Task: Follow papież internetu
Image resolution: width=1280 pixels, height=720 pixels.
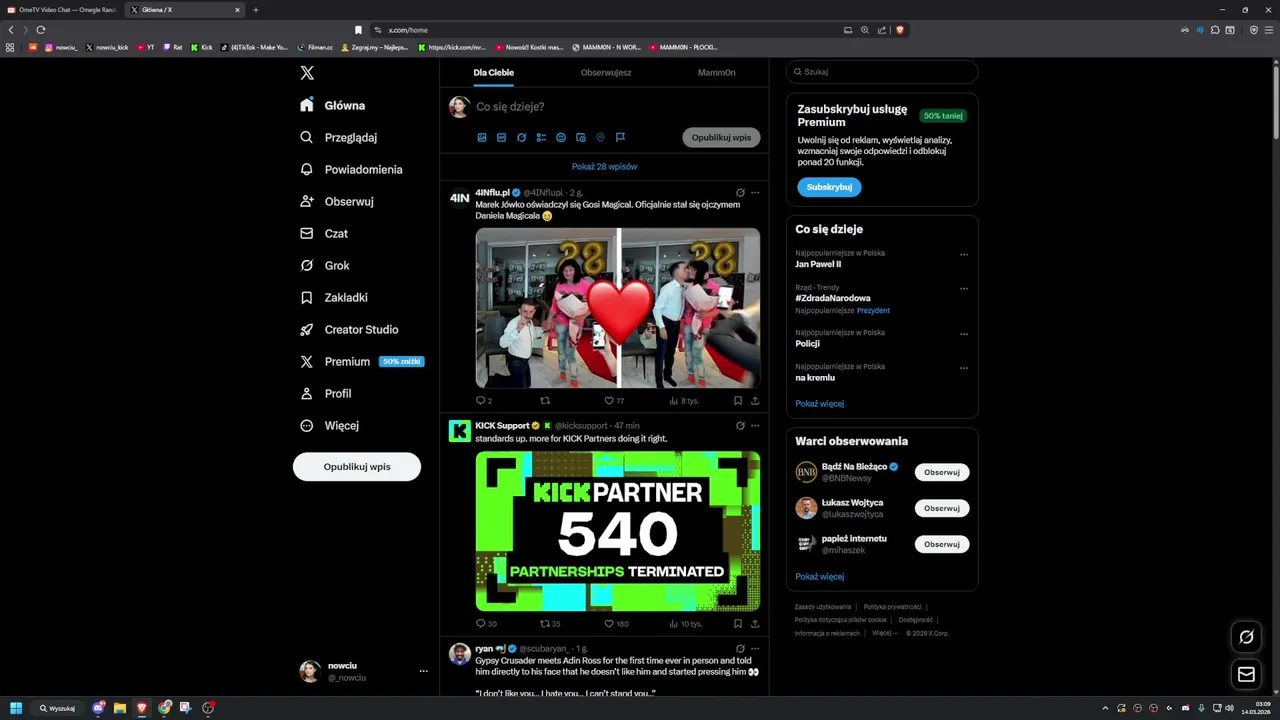Action: pyautogui.click(x=942, y=544)
